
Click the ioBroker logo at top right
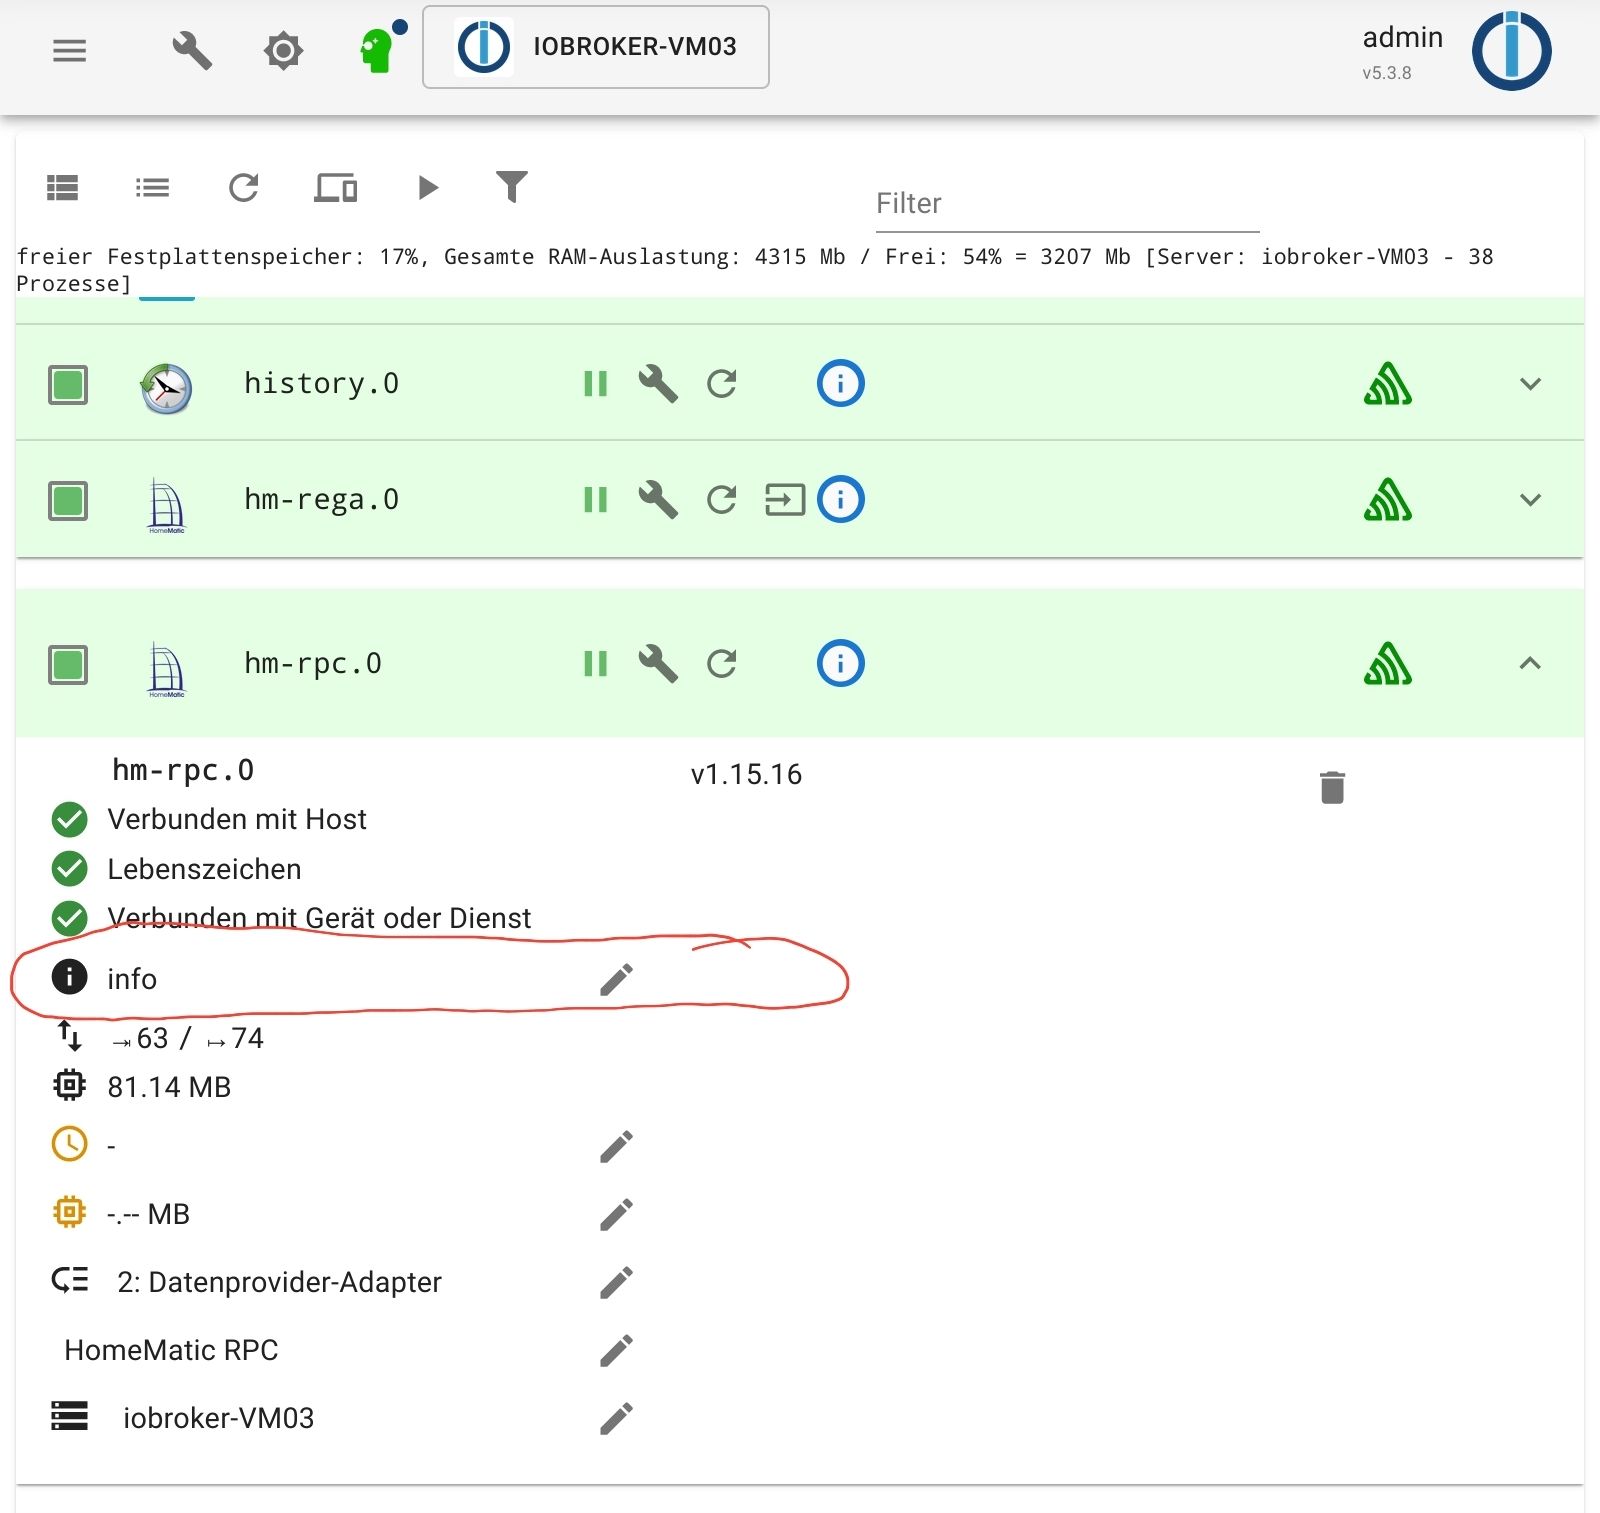[1511, 50]
